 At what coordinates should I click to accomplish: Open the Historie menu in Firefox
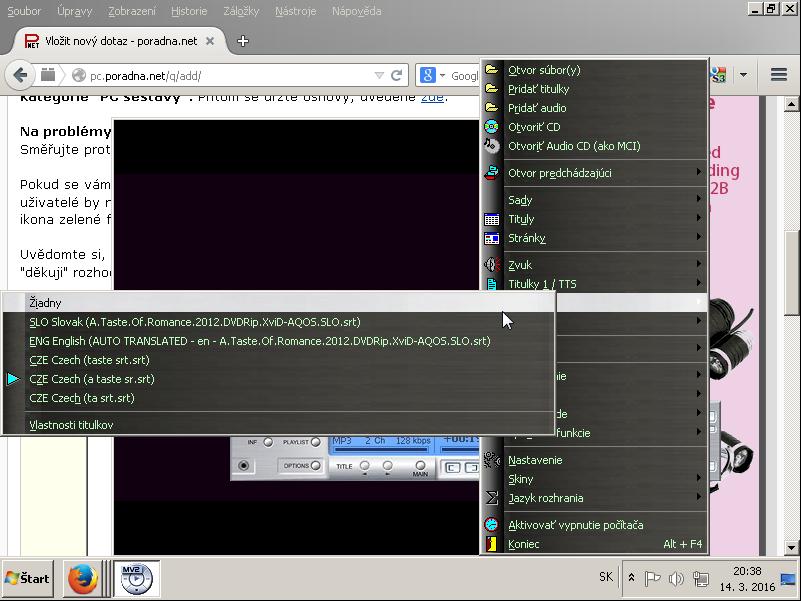(189, 11)
